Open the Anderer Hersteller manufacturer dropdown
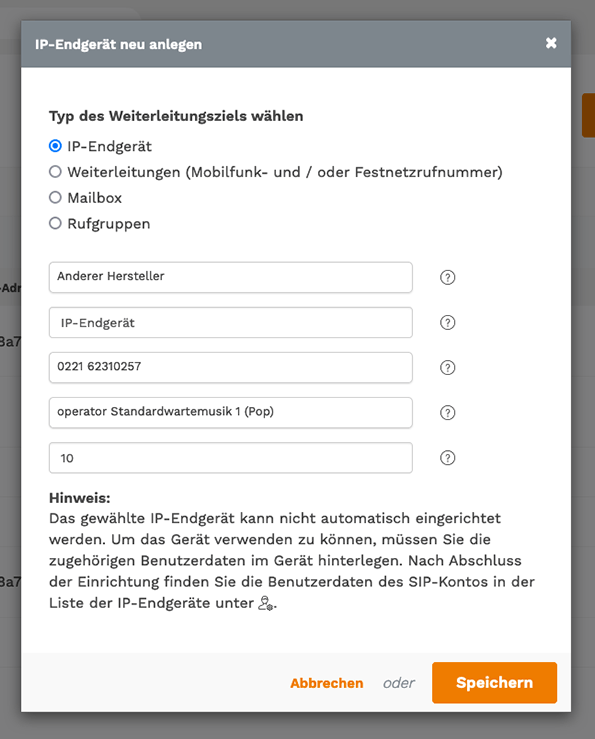 point(231,277)
